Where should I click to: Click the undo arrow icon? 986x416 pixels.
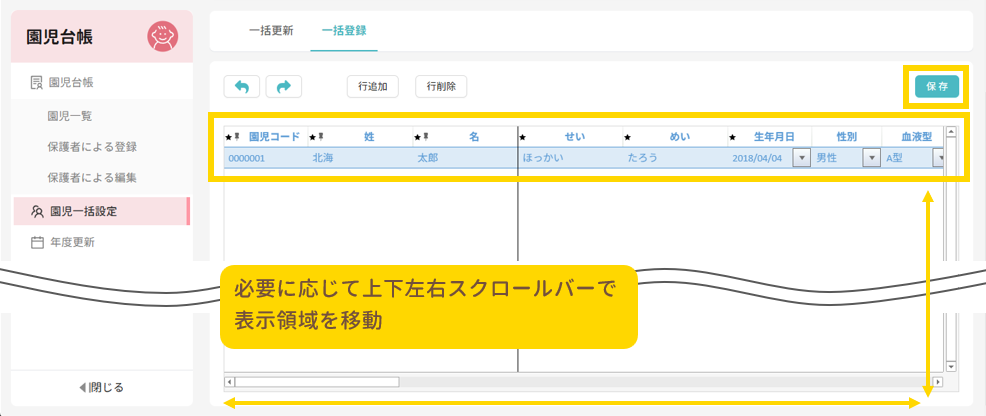tap(242, 87)
